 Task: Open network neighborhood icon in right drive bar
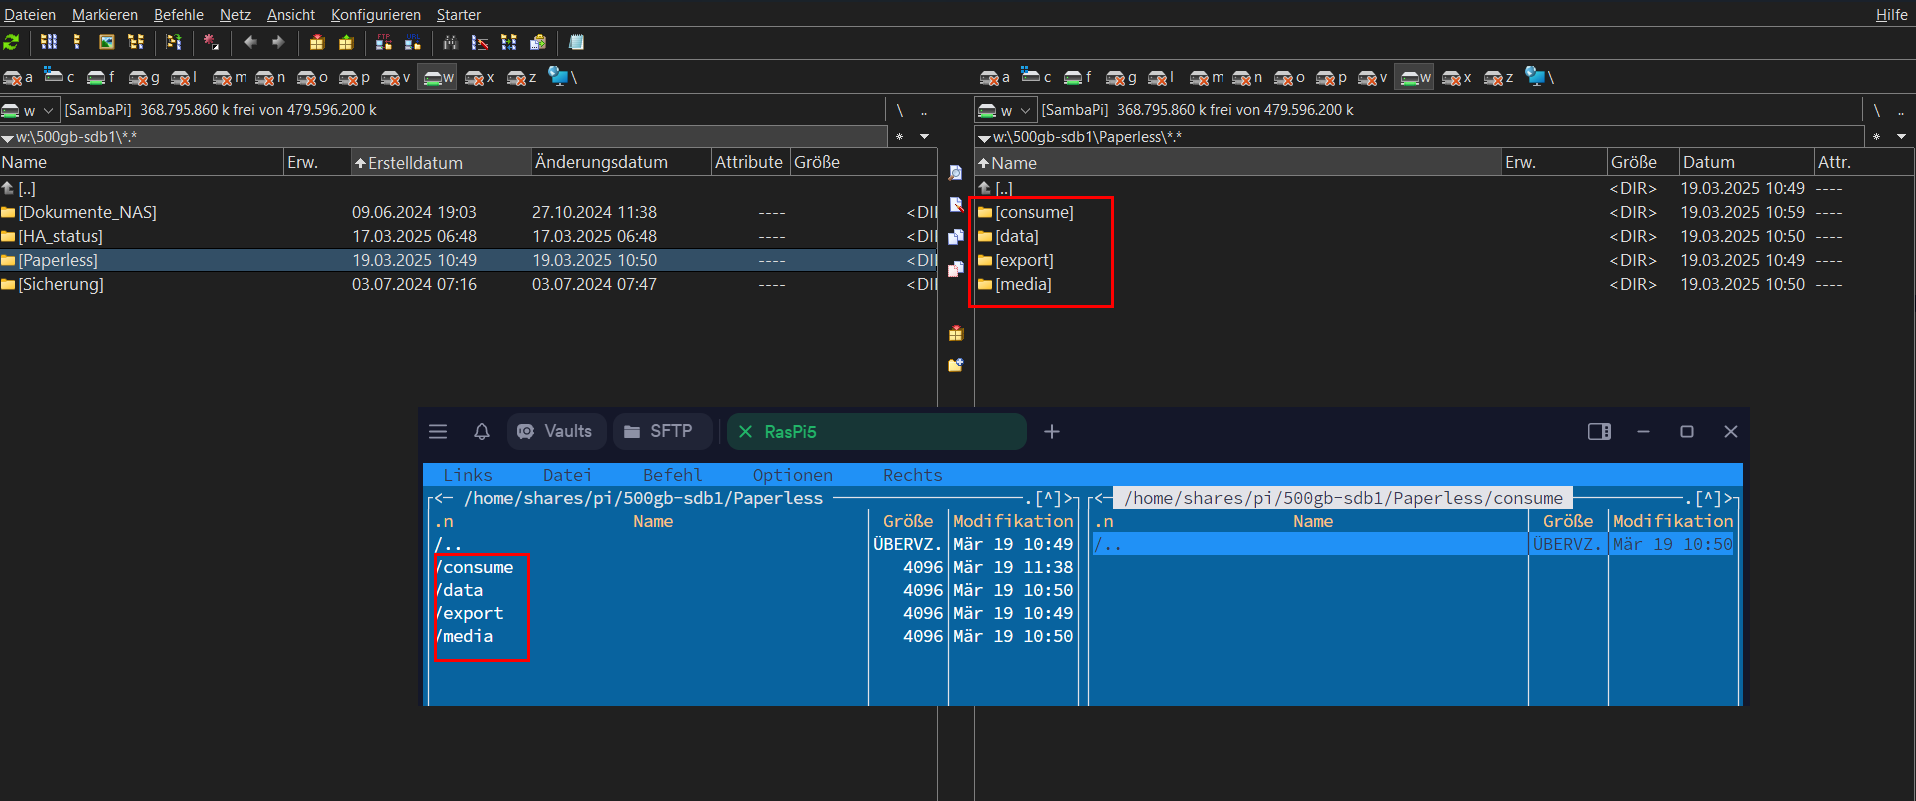tap(1539, 77)
